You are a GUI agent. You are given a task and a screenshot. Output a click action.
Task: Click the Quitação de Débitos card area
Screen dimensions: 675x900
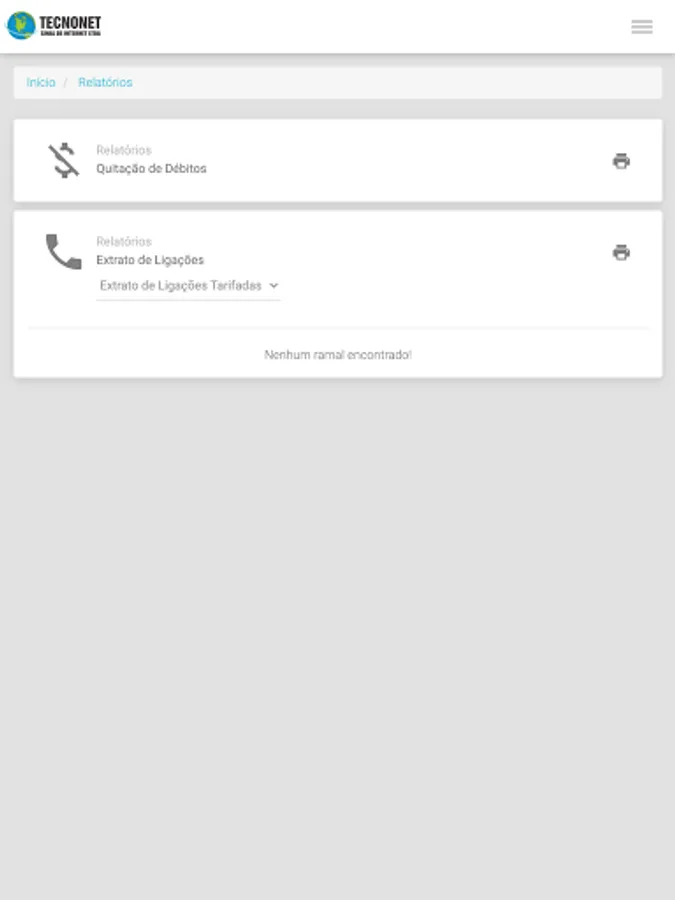point(338,161)
